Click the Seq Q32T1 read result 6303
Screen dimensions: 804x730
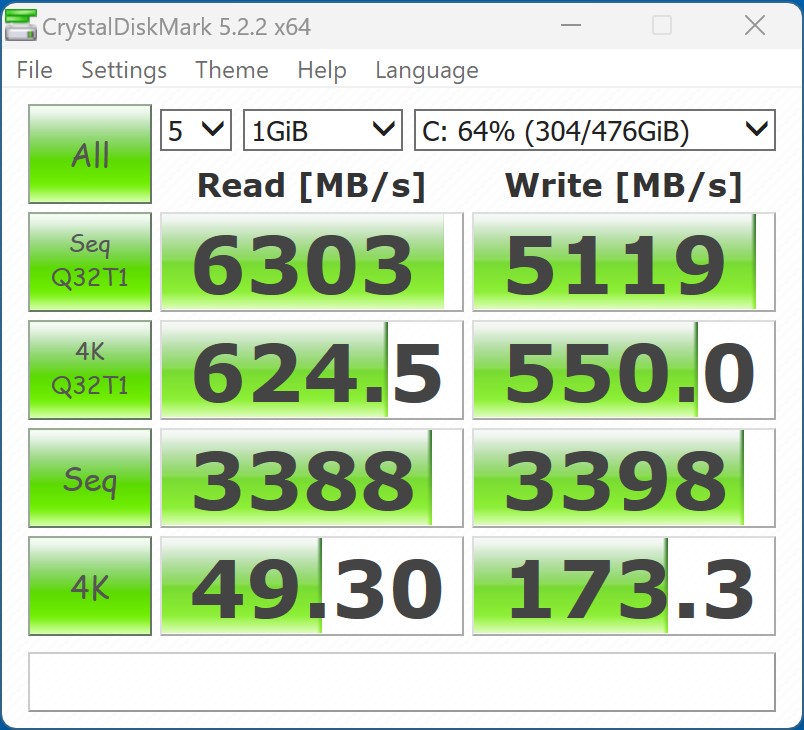click(x=312, y=262)
